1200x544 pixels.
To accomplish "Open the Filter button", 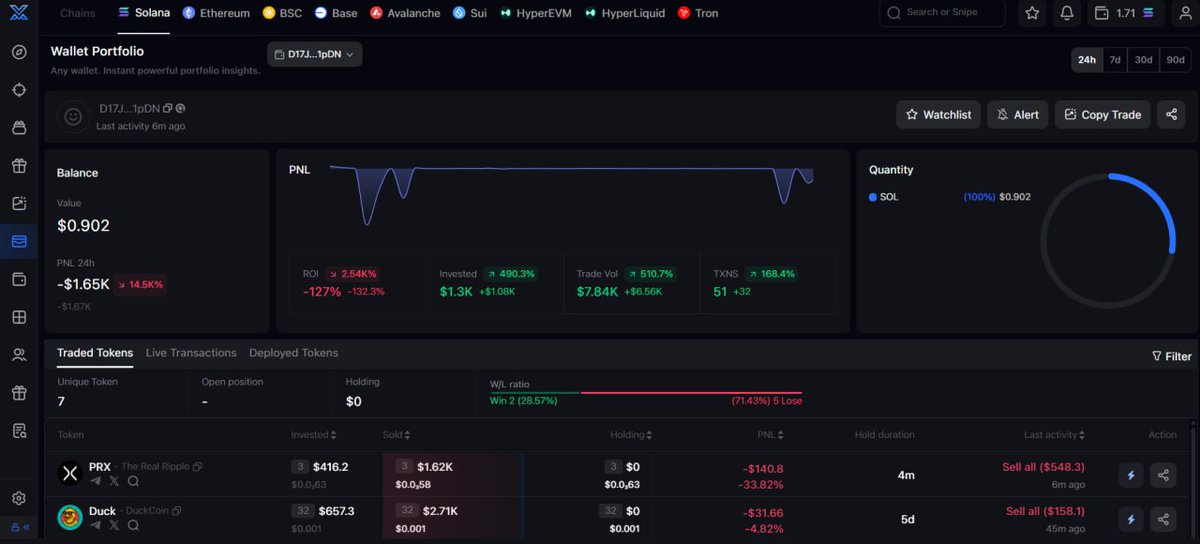I will (1172, 356).
